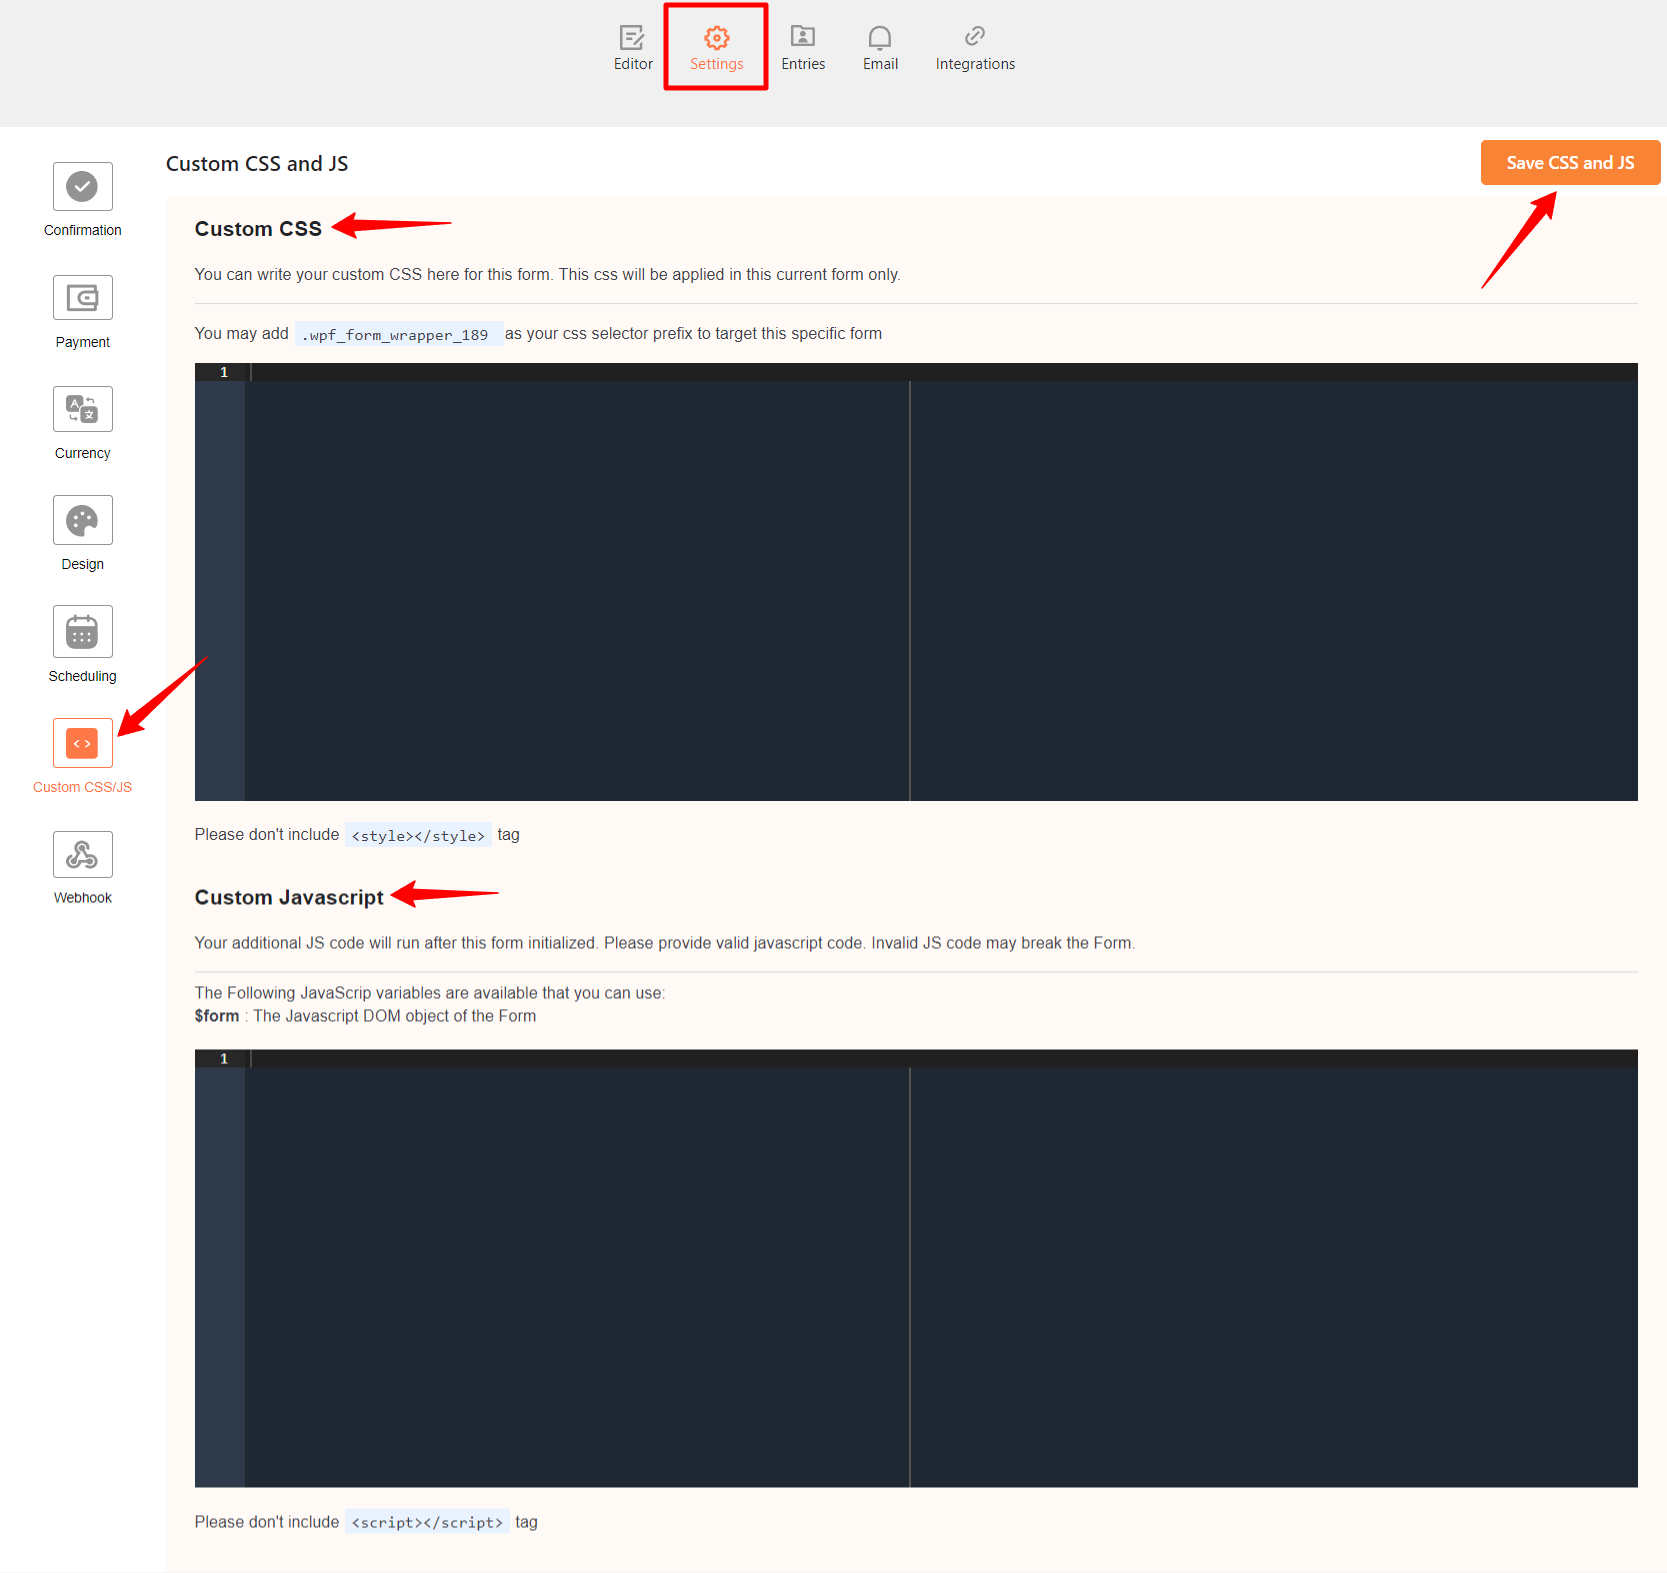This screenshot has height=1573, width=1667.
Task: Click the Editor tab label
Action: pos(633,64)
